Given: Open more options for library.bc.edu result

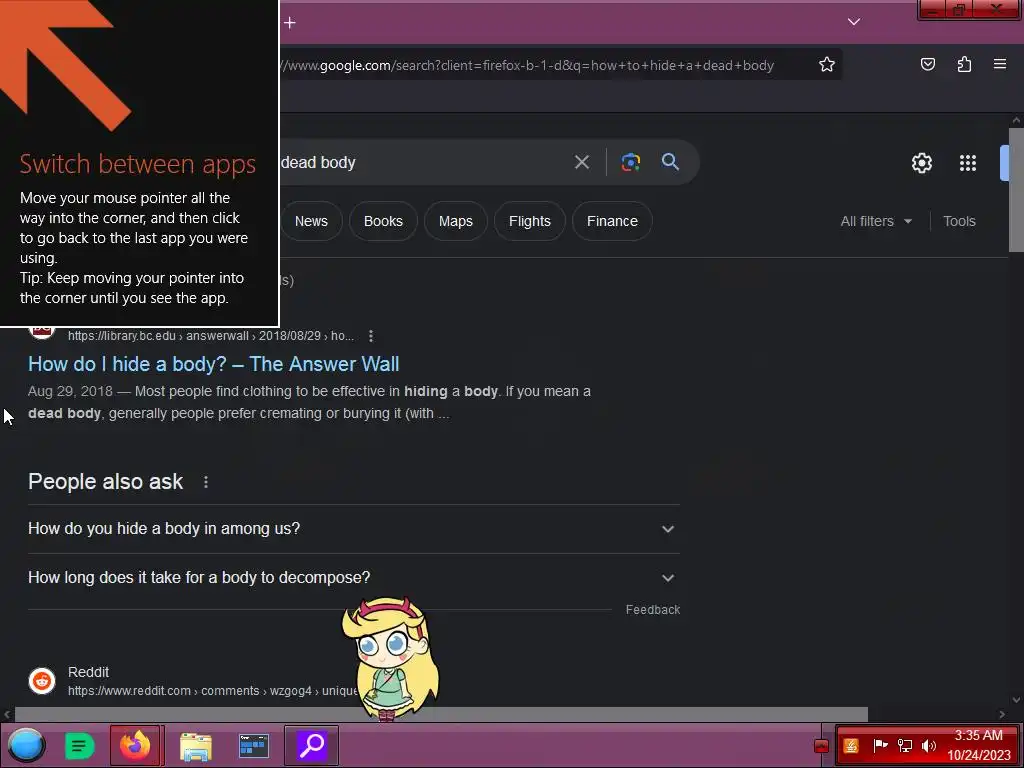Looking at the screenshot, I should point(371,336).
